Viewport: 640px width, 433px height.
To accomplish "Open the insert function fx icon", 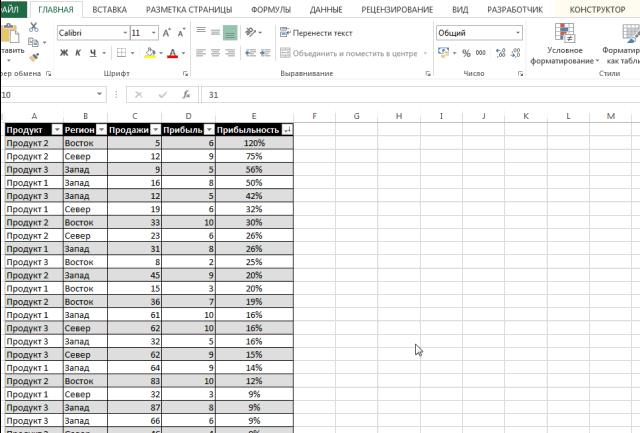I will (x=186, y=95).
